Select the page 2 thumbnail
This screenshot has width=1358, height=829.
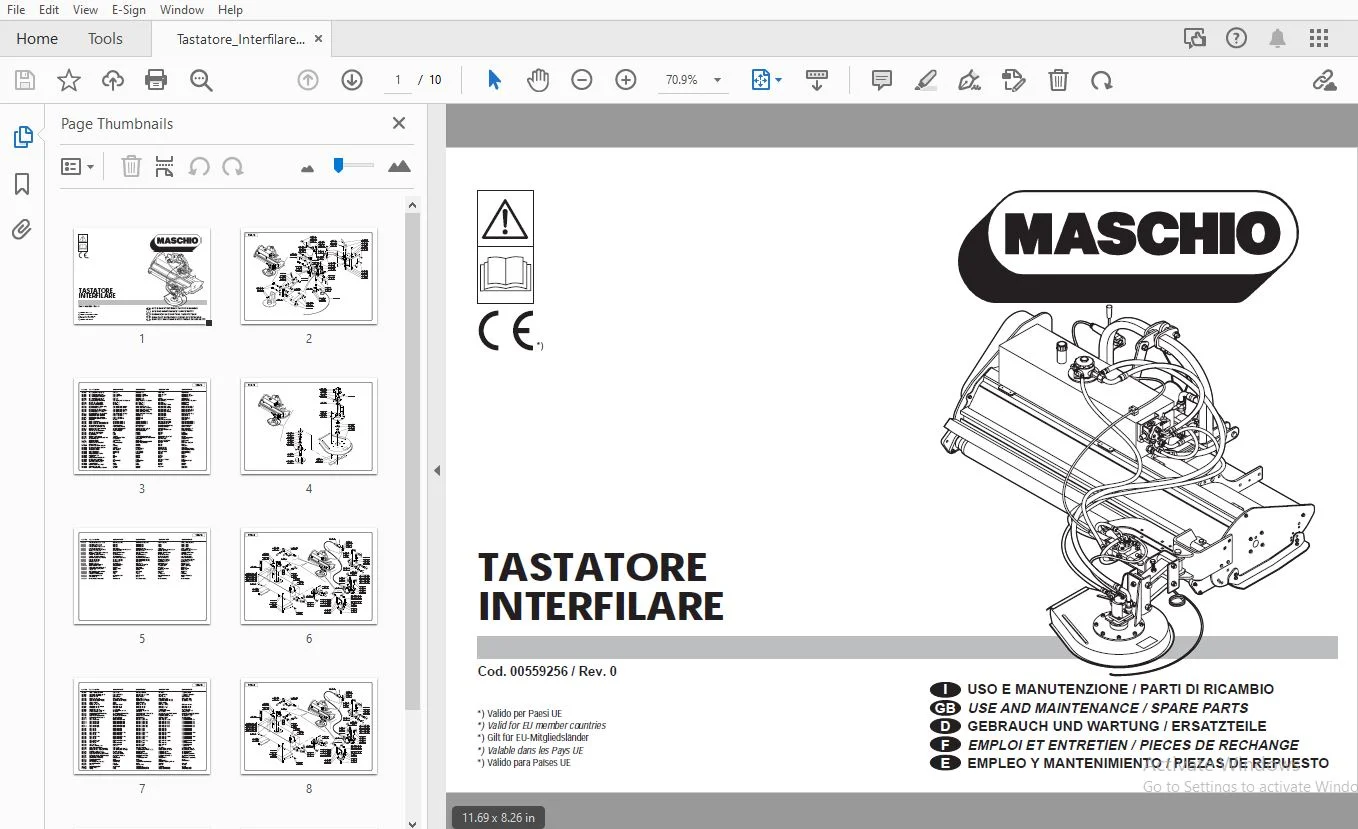[309, 276]
